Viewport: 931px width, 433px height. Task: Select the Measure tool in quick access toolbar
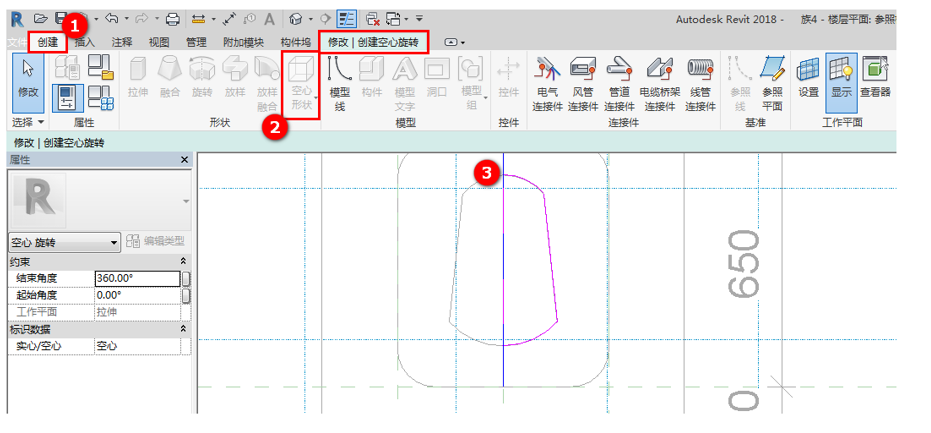tap(199, 19)
